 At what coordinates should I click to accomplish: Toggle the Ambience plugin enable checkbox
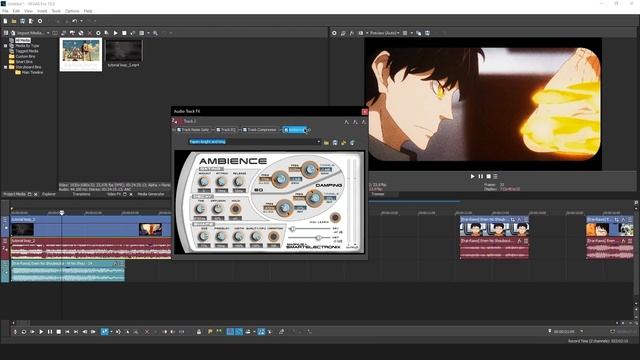tap(286, 130)
